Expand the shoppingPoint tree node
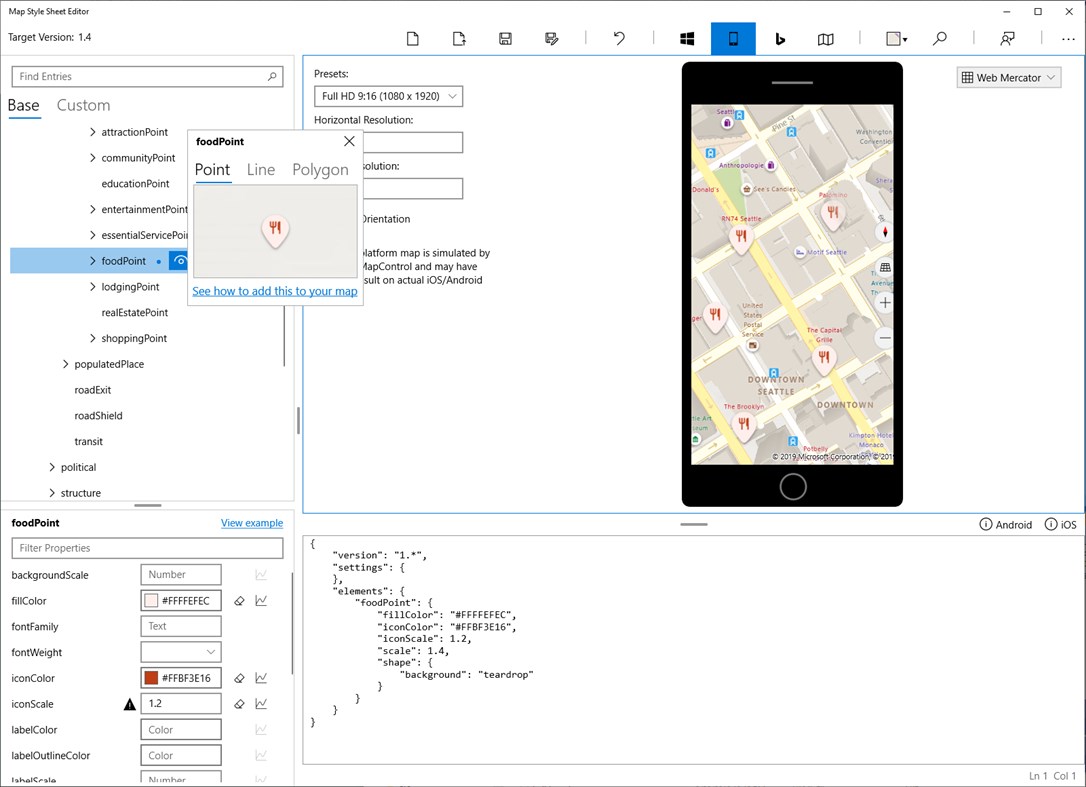 click(x=93, y=338)
